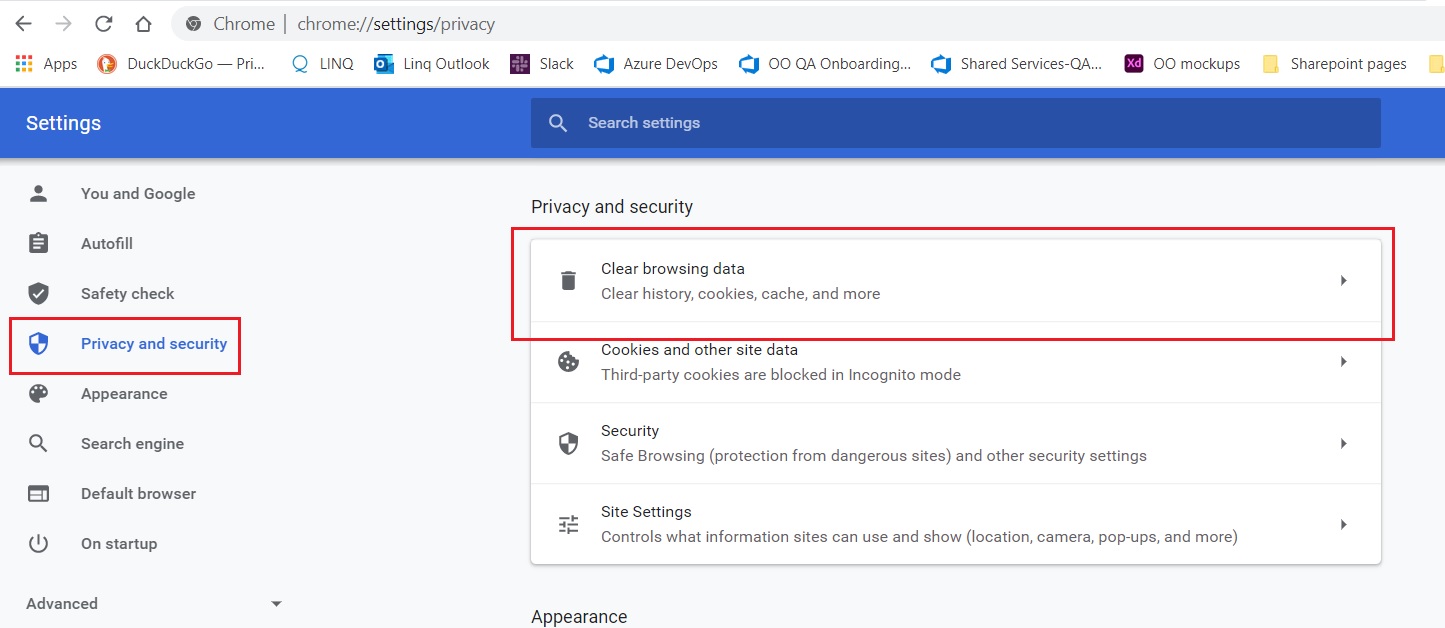This screenshot has height=628, width=1445.
Task: Select Appearance in the sidebar
Action: (124, 394)
